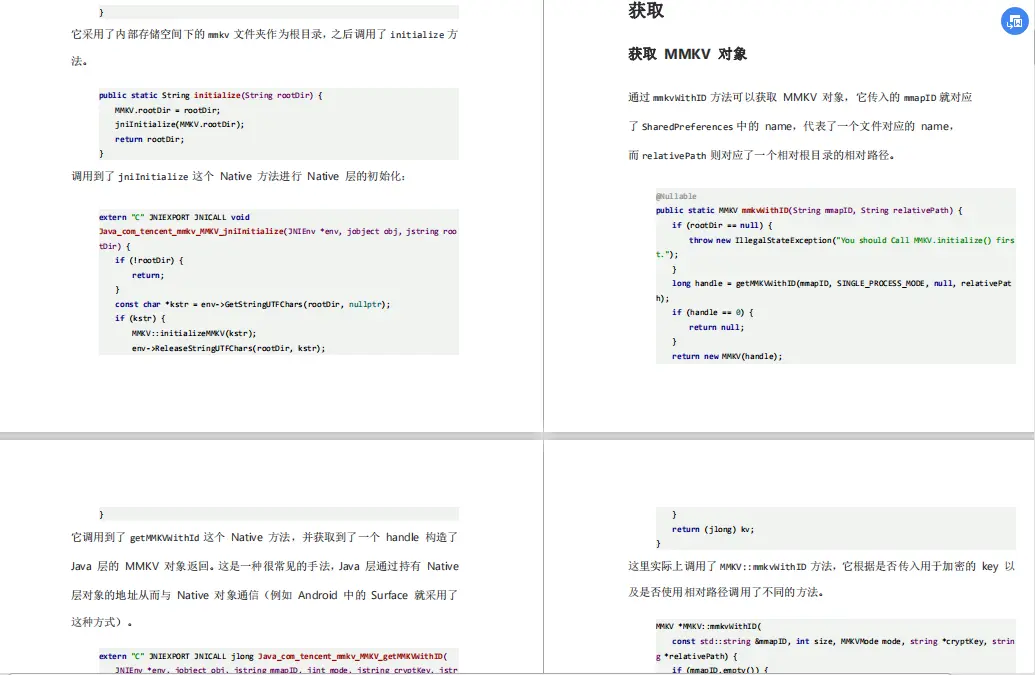
Task: Click code line "long handle = getMMKVWithID(mmapID"
Action: [842, 283]
